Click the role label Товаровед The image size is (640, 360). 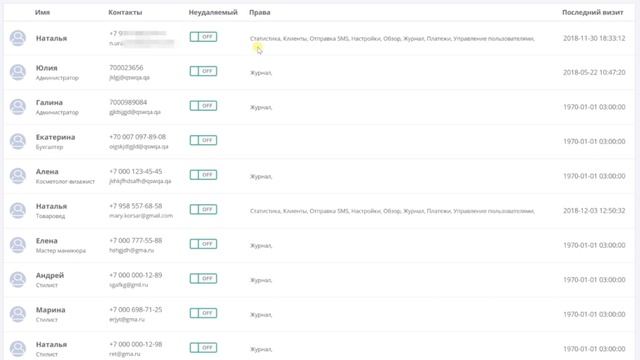click(x=50, y=216)
